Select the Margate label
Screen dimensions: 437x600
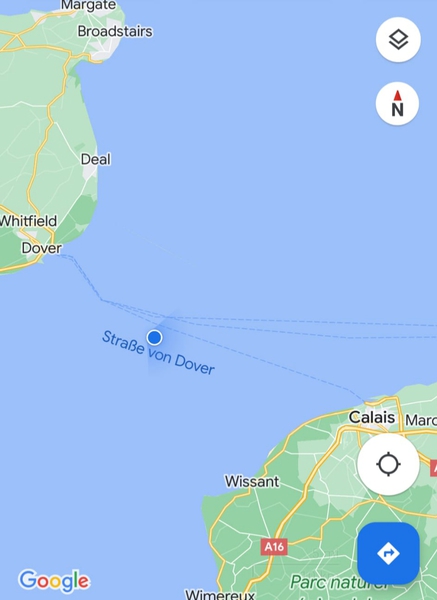(x=88, y=5)
